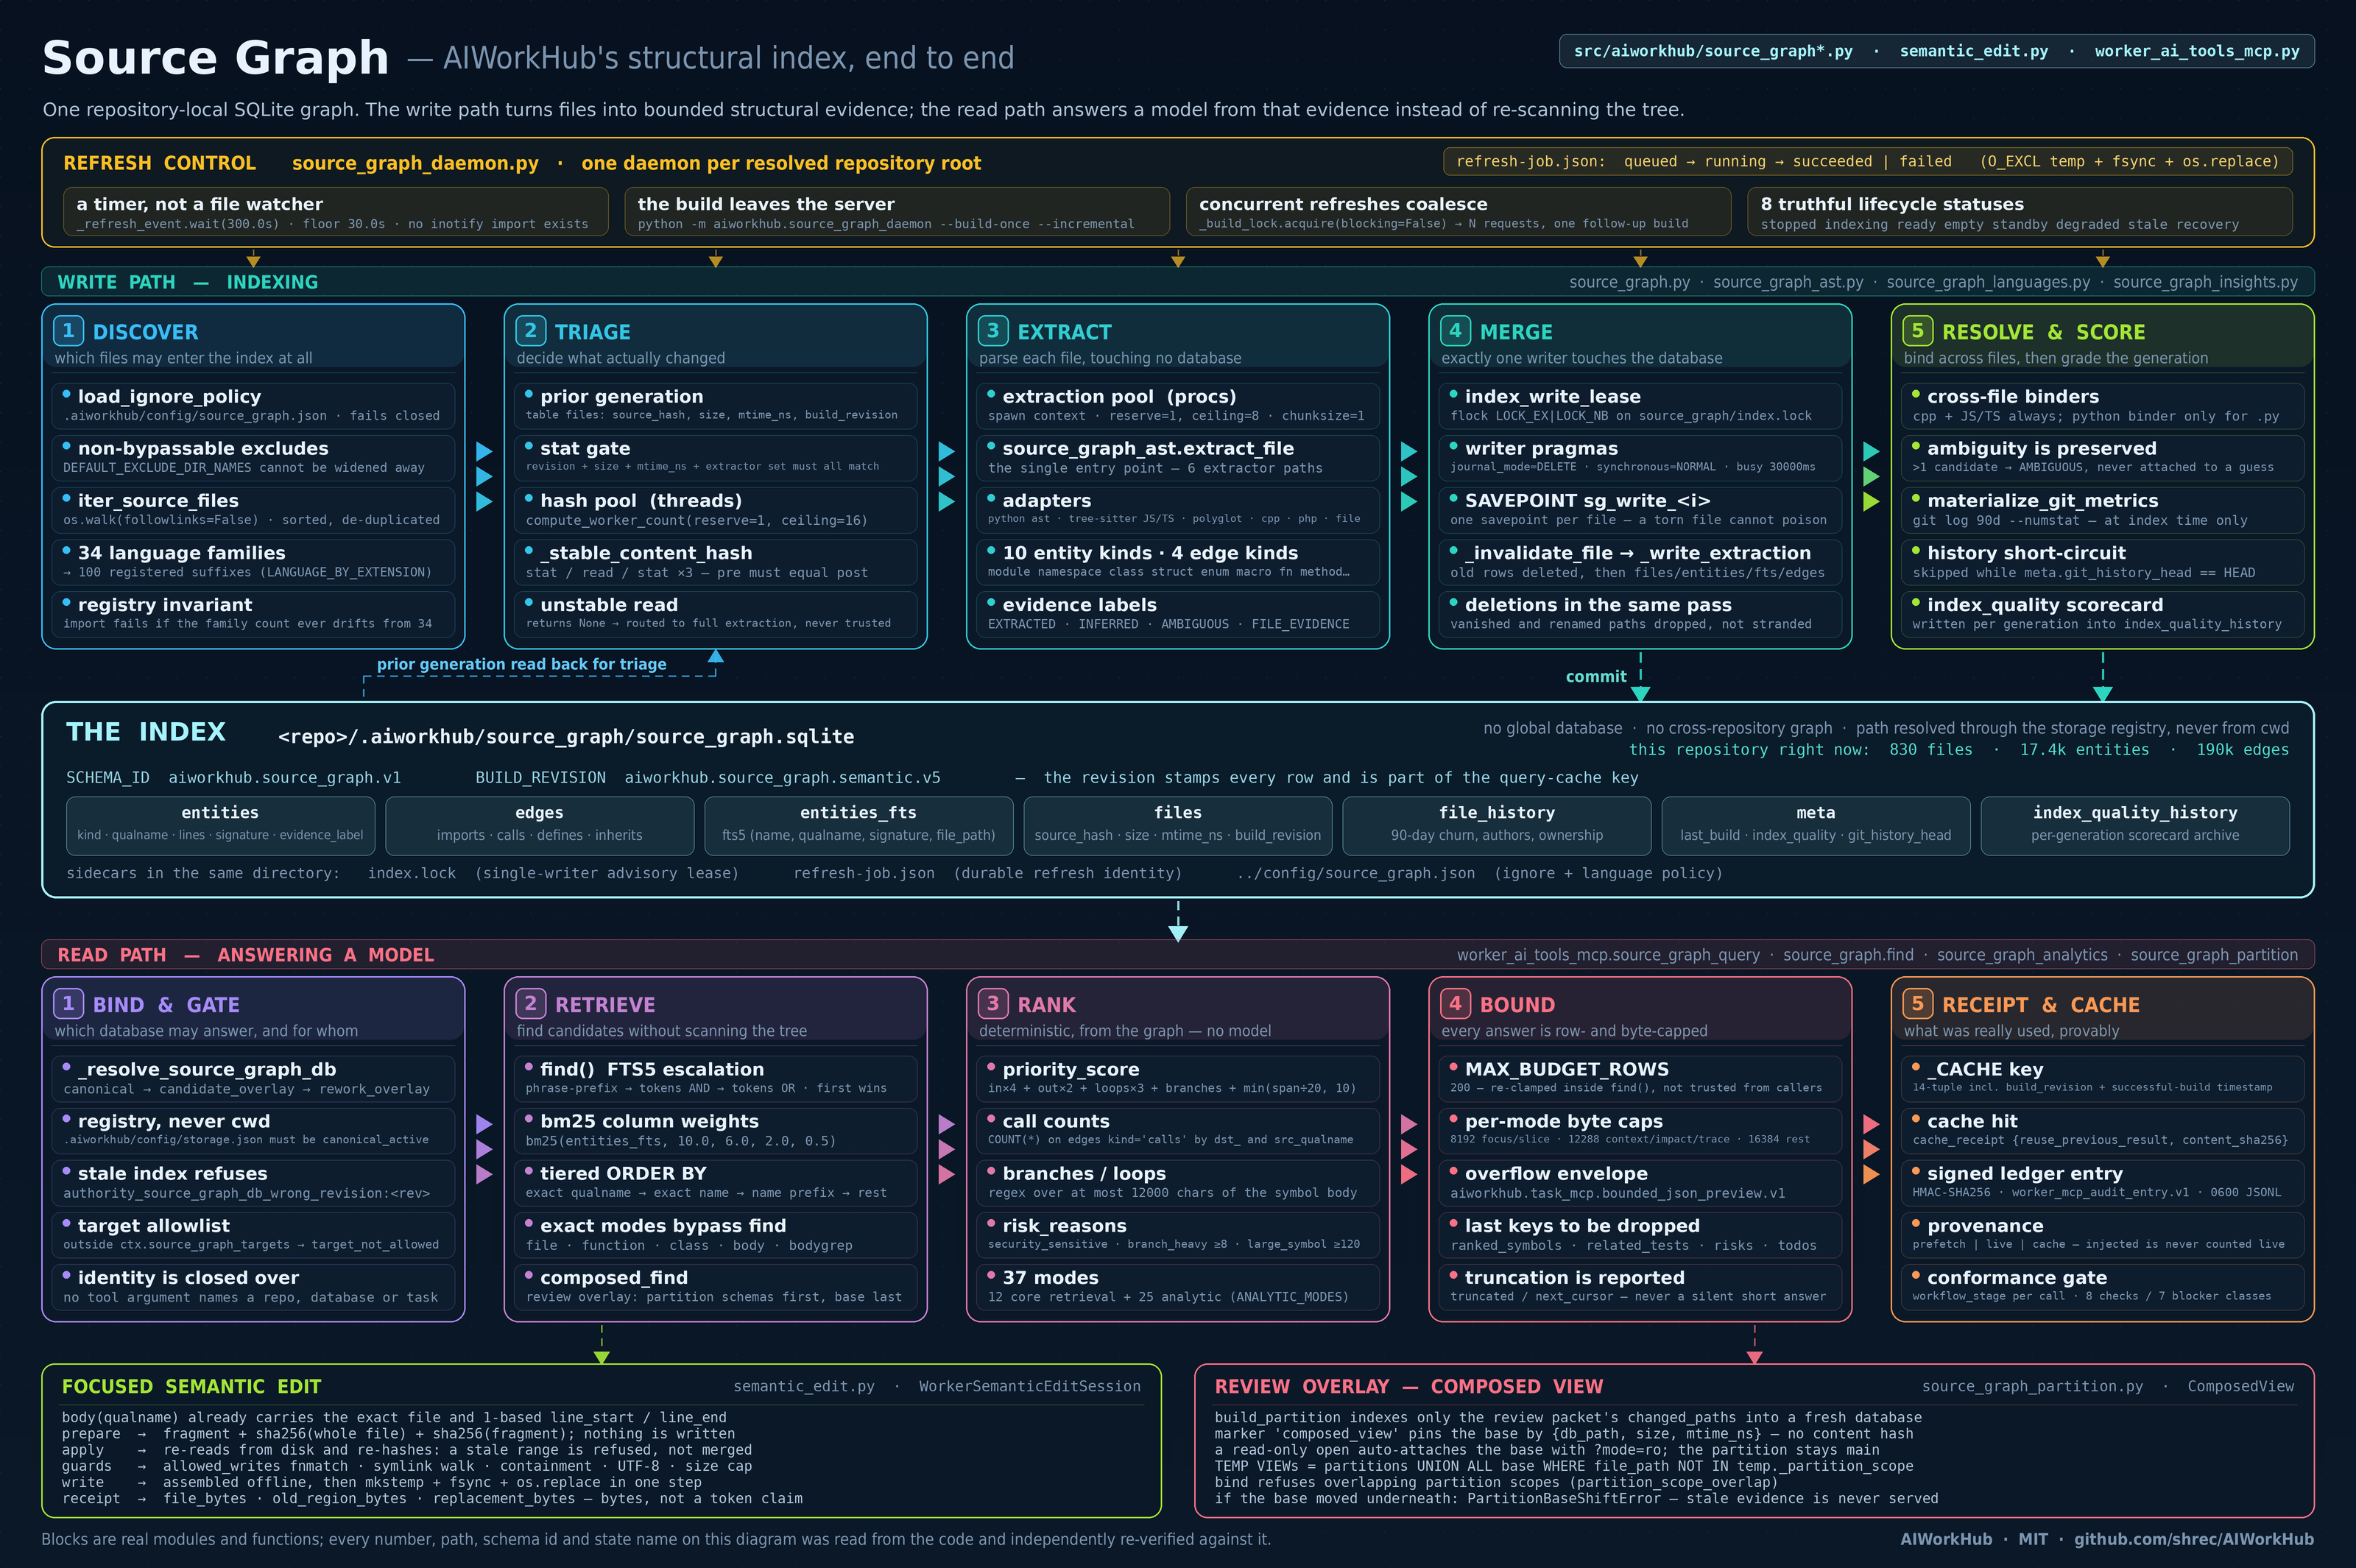The width and height of the screenshot is (2356, 1568).
Task: Click the refresh-job.json queued → running status chip
Action: 1868,162
